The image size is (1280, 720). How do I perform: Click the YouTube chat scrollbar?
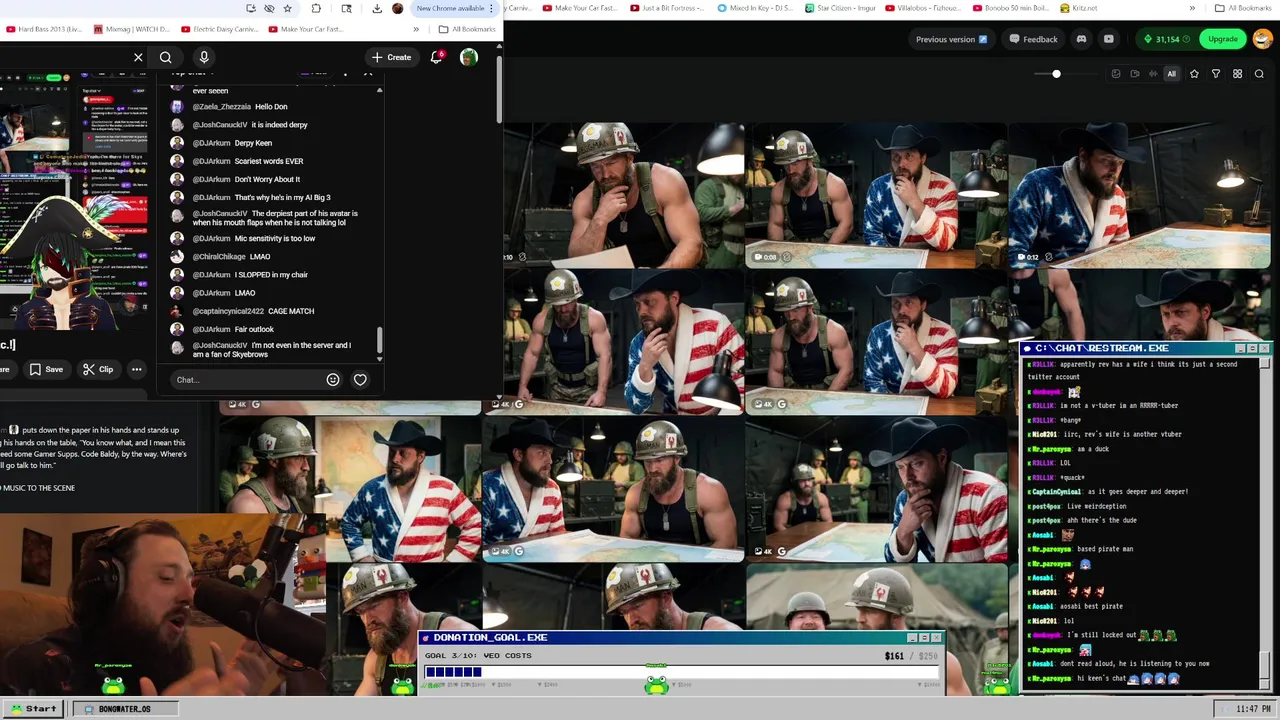tap(379, 343)
